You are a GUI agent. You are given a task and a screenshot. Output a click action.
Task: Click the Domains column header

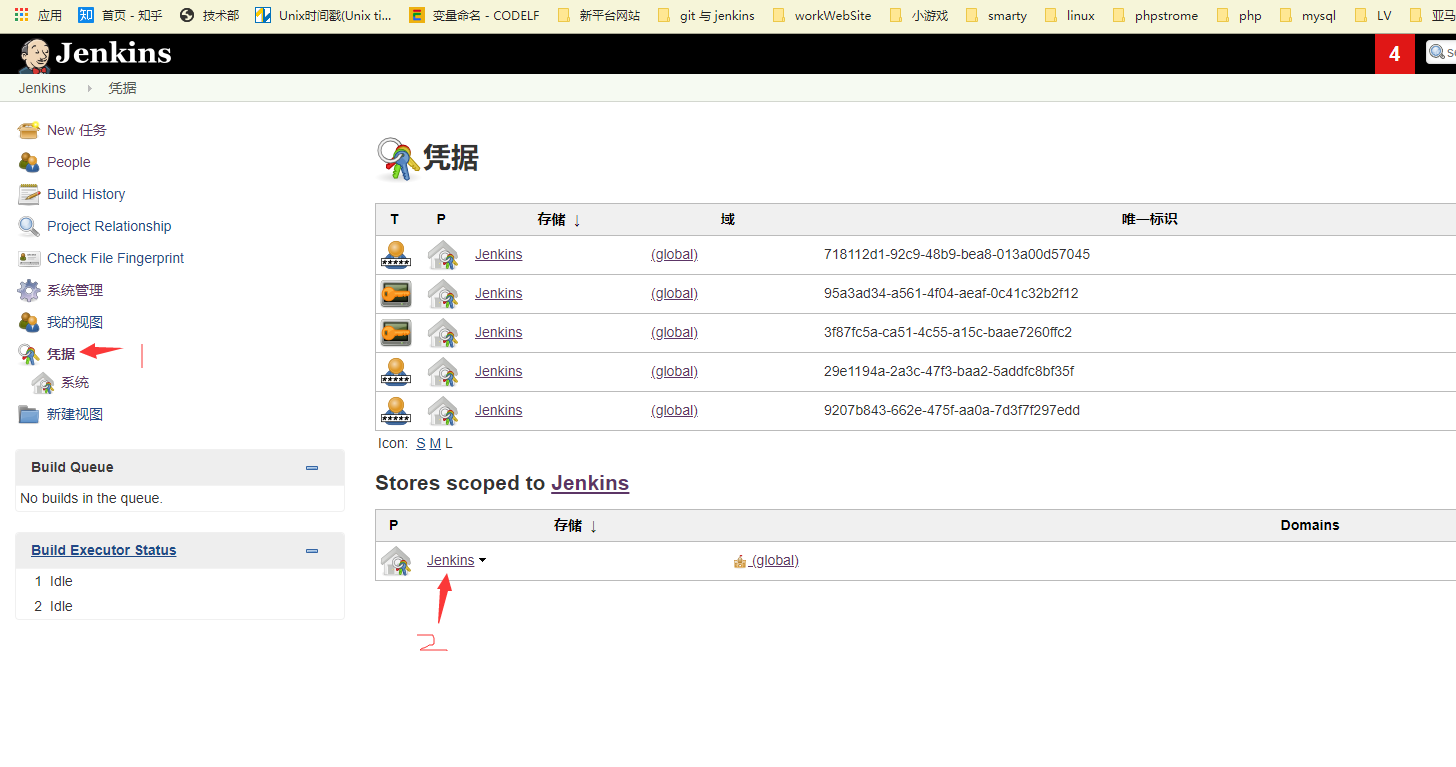click(x=1310, y=525)
